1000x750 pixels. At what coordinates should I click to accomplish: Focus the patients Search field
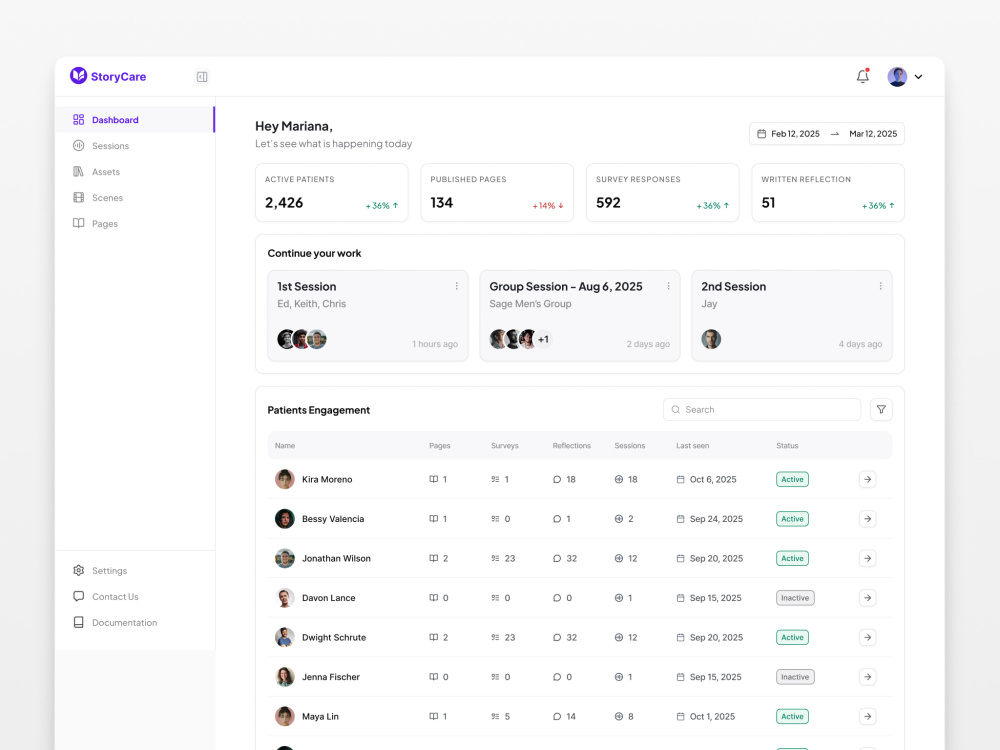[762, 409]
